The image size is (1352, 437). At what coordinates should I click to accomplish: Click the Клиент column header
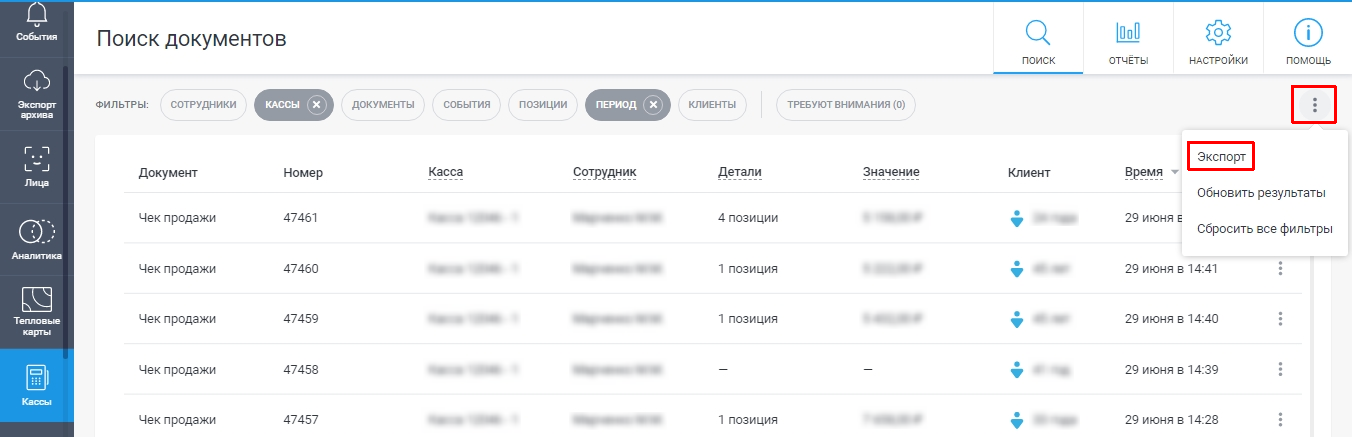coord(1029,172)
